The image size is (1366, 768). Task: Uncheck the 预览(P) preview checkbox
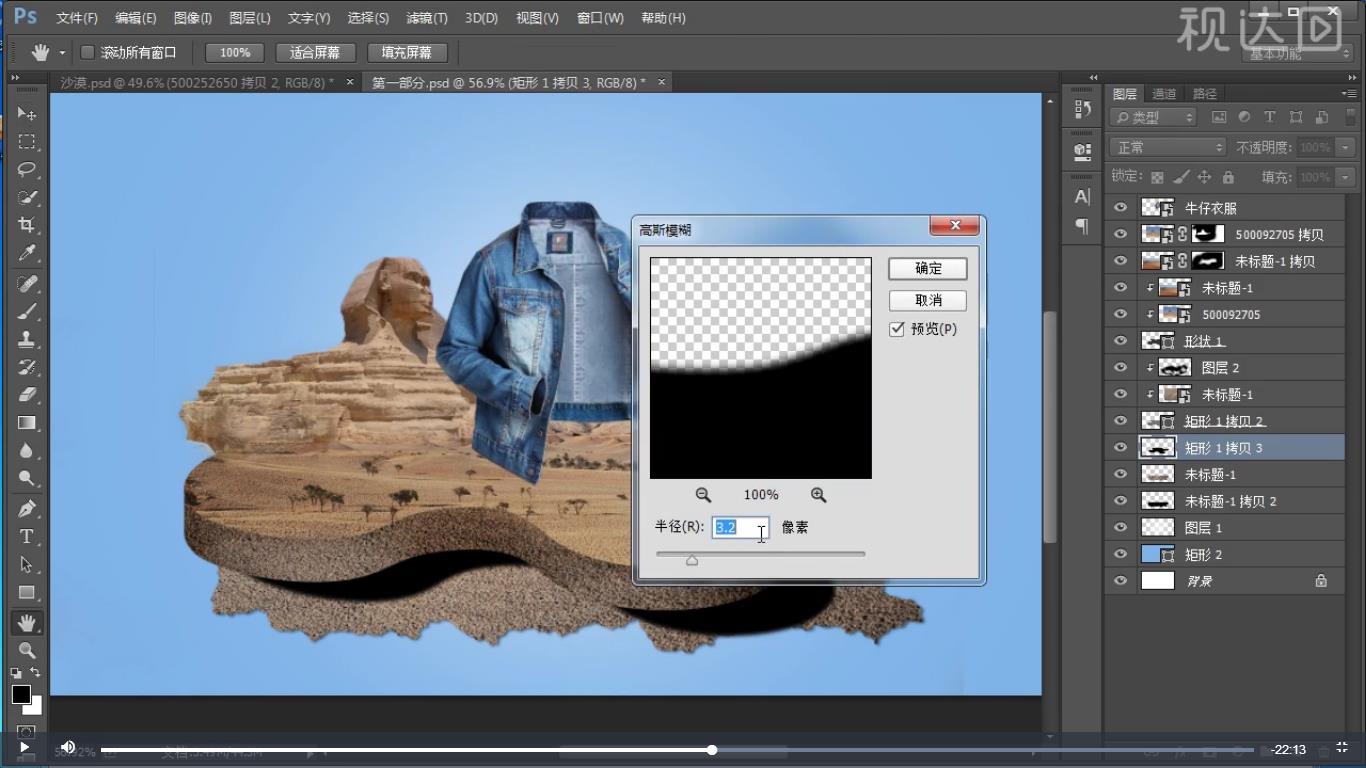click(x=897, y=329)
